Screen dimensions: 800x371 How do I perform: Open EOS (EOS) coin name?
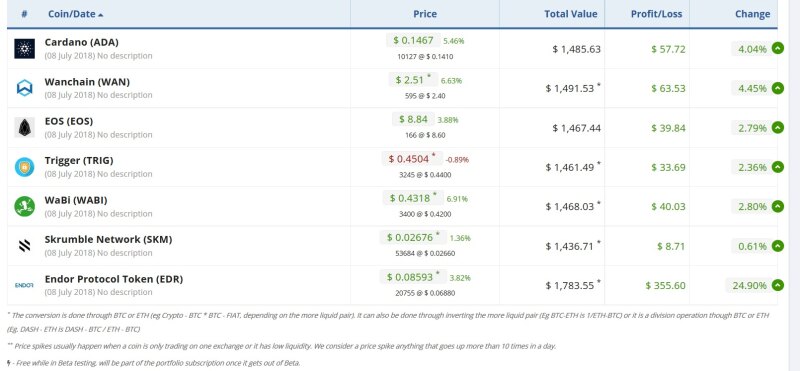(x=69, y=121)
